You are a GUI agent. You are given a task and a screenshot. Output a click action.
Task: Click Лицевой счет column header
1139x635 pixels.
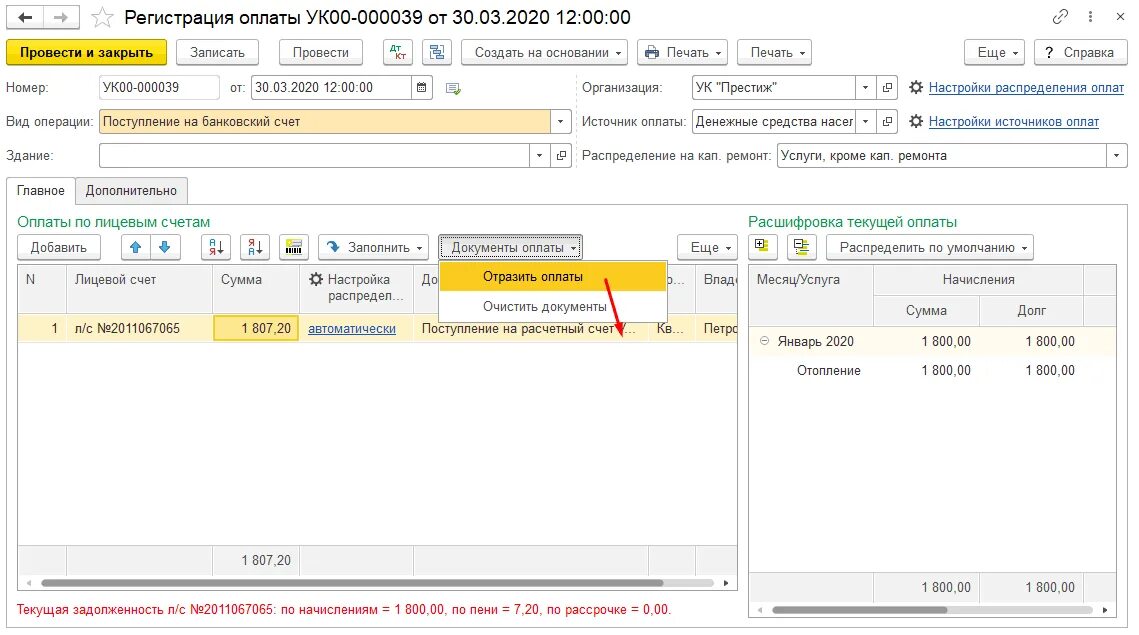(139, 288)
